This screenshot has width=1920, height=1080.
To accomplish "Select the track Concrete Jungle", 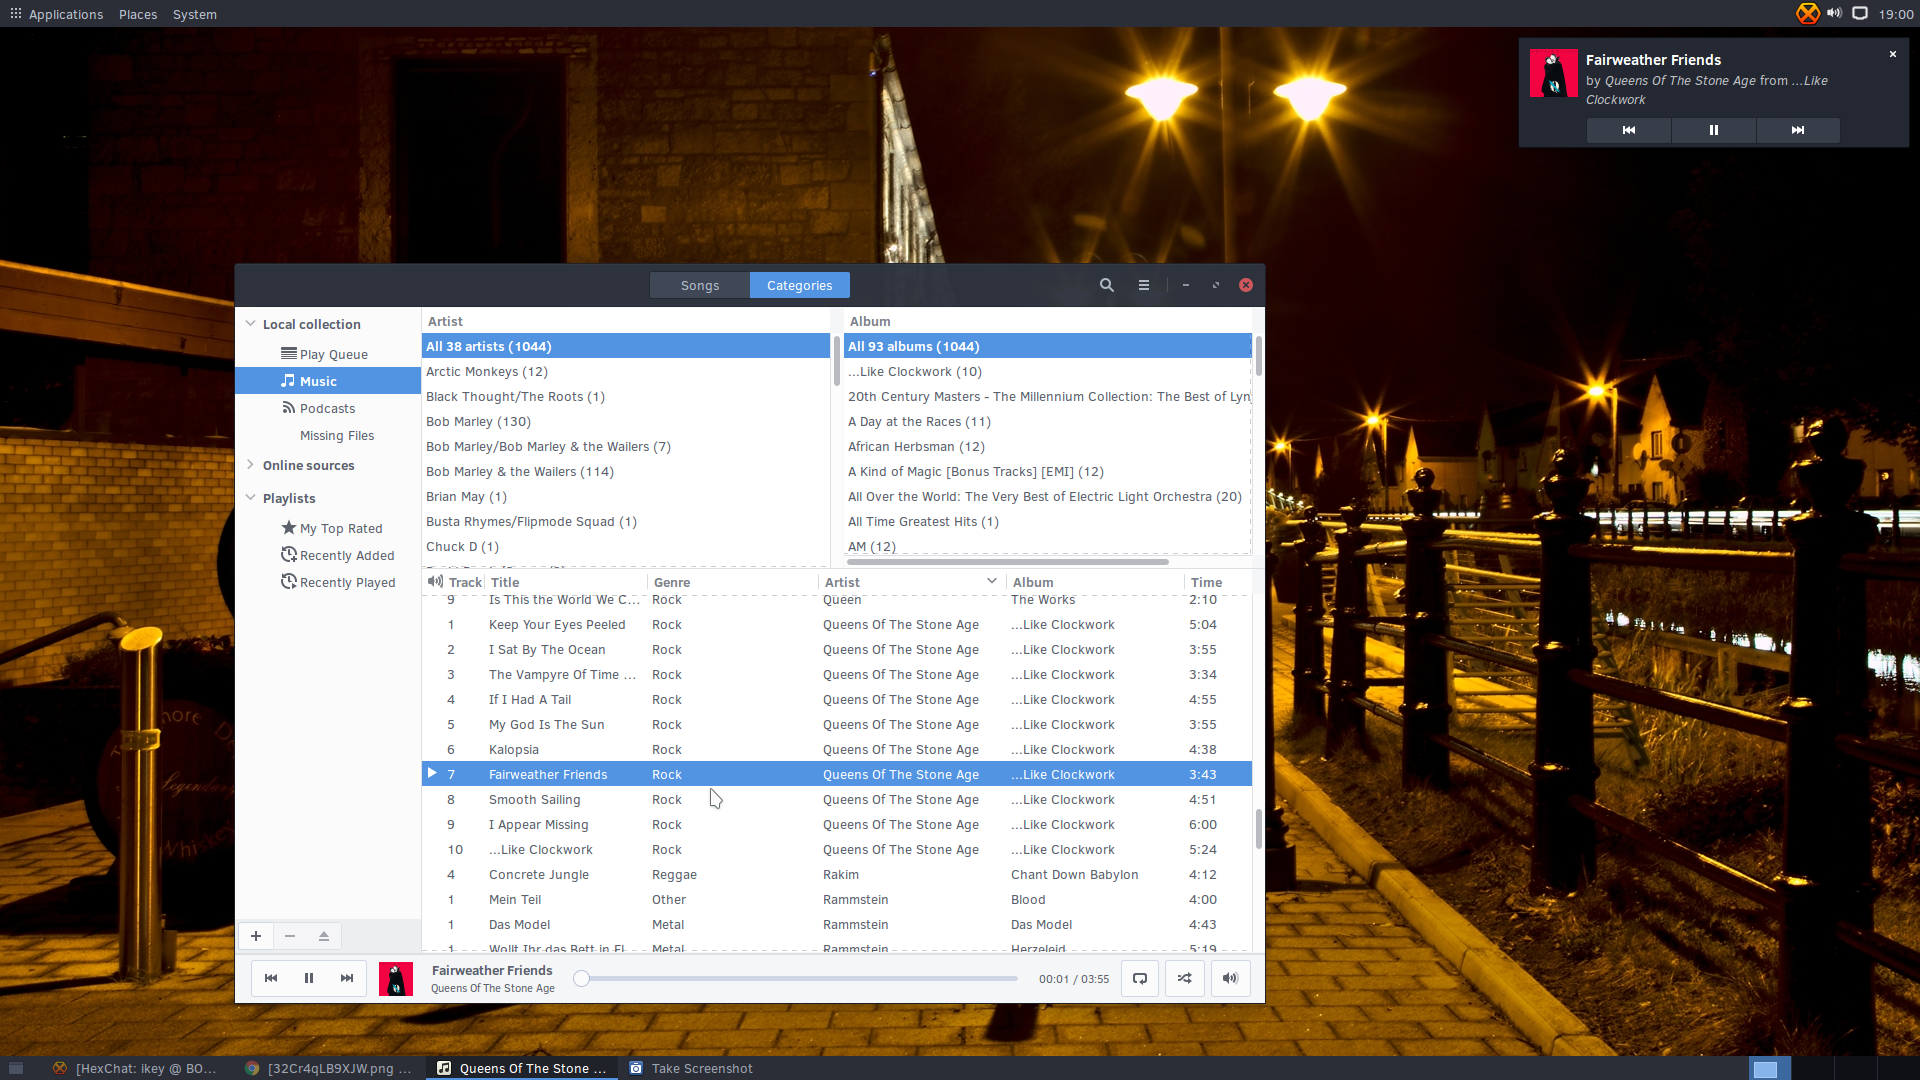I will click(x=836, y=874).
